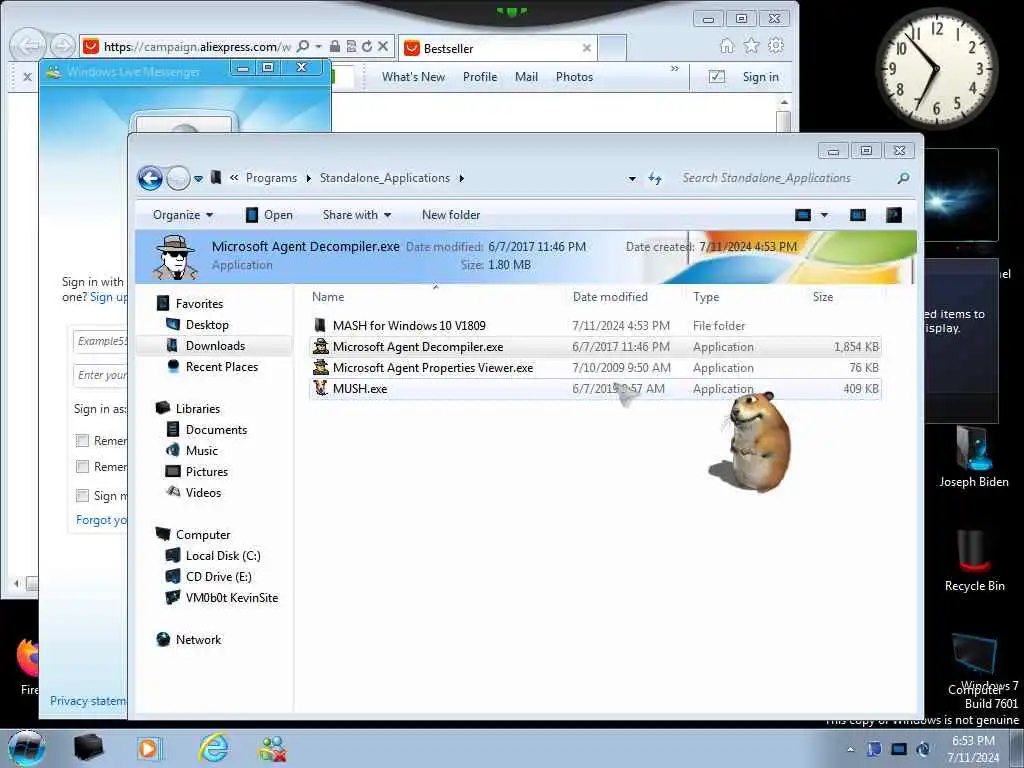
Task: Go back in the Explorer window
Action: (x=150, y=178)
